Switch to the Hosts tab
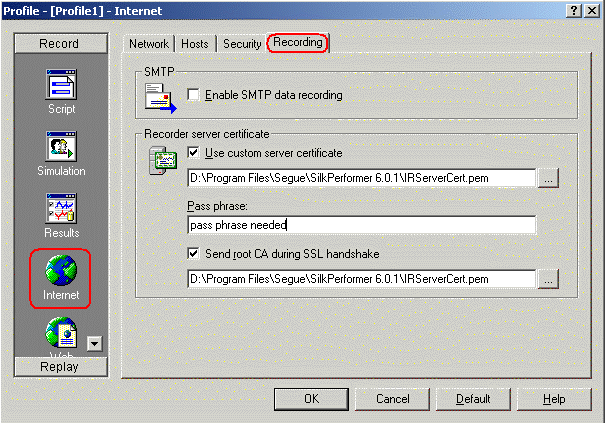Image resolution: width=605 pixels, height=423 pixels. [x=195, y=44]
